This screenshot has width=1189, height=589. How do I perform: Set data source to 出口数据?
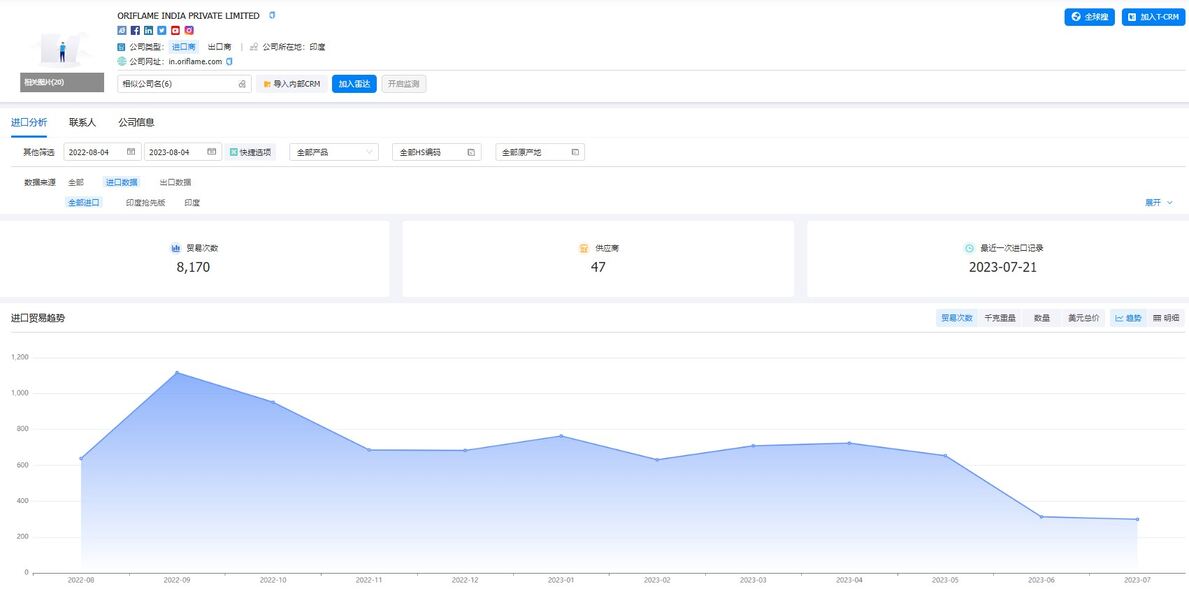click(x=175, y=183)
